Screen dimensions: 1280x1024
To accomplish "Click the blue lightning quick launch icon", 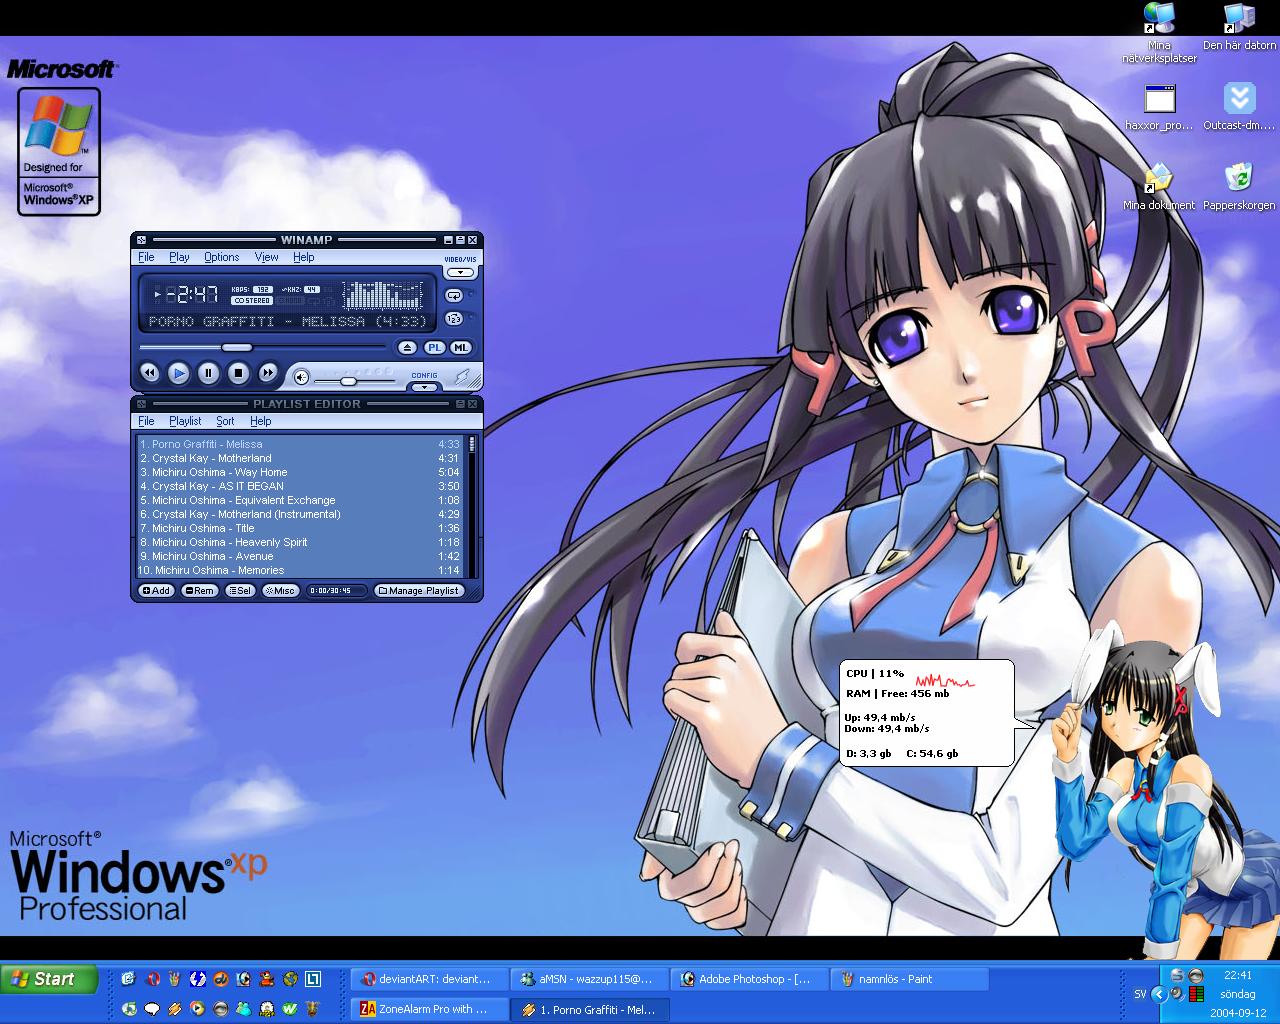I will 197,979.
